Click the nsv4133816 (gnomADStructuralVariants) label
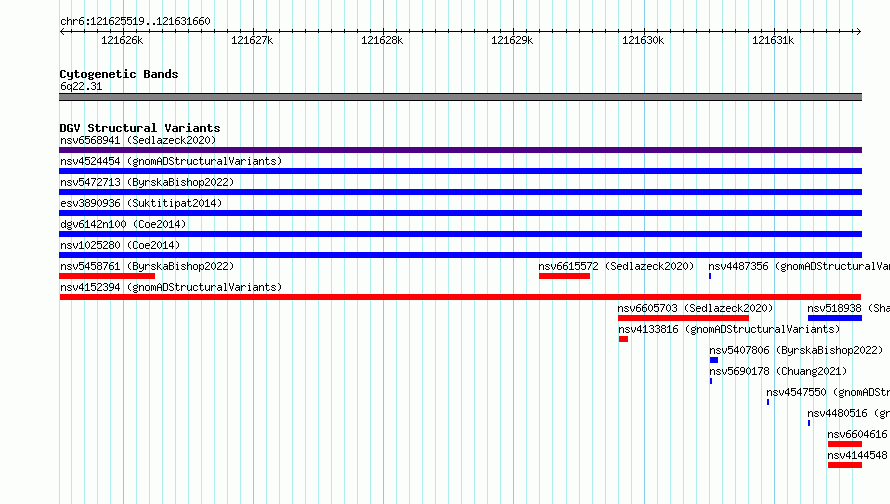The width and height of the screenshot is (890, 504). coord(729,329)
